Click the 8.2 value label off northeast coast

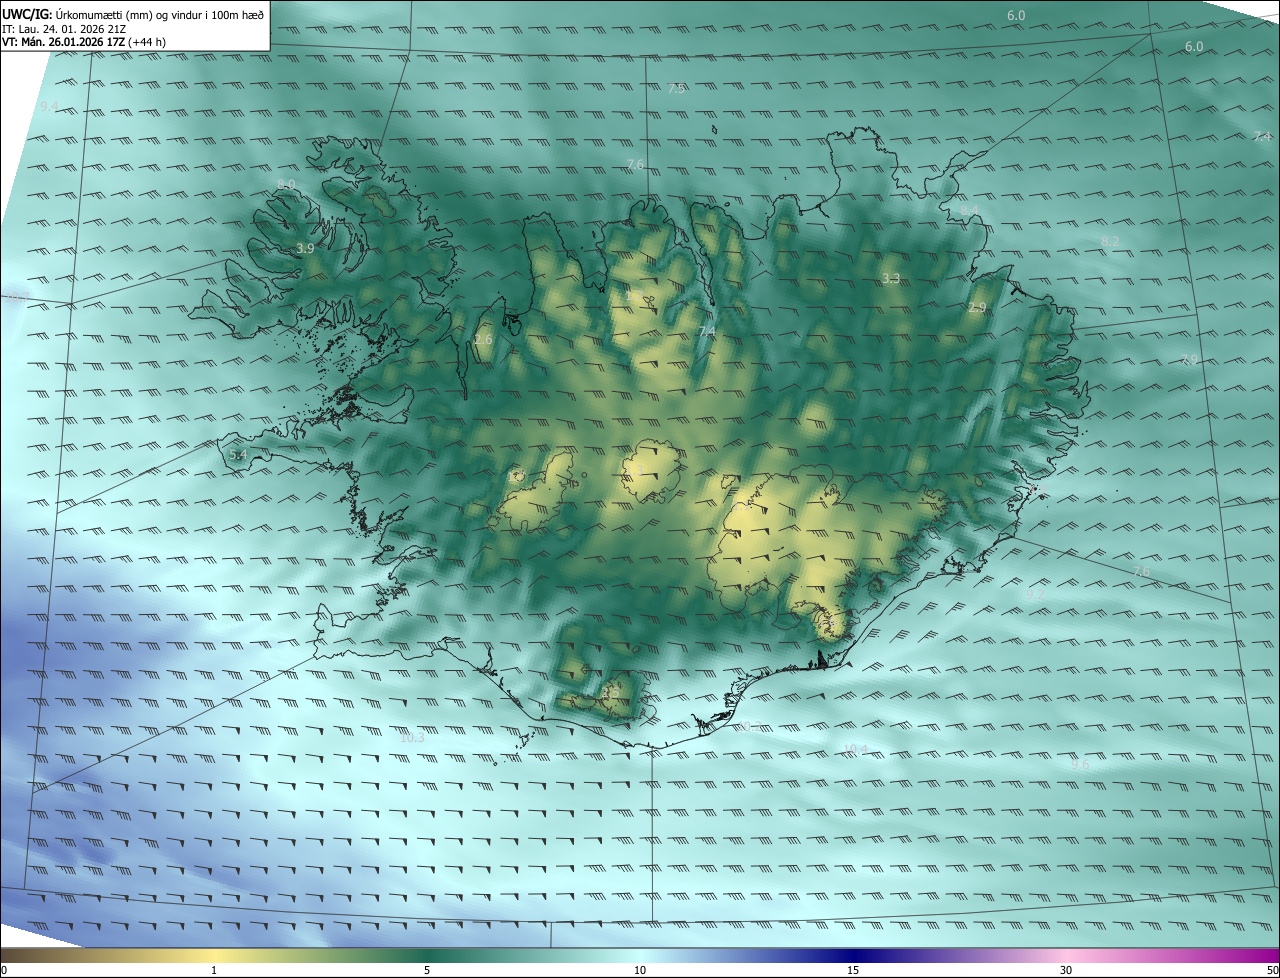(1110, 242)
